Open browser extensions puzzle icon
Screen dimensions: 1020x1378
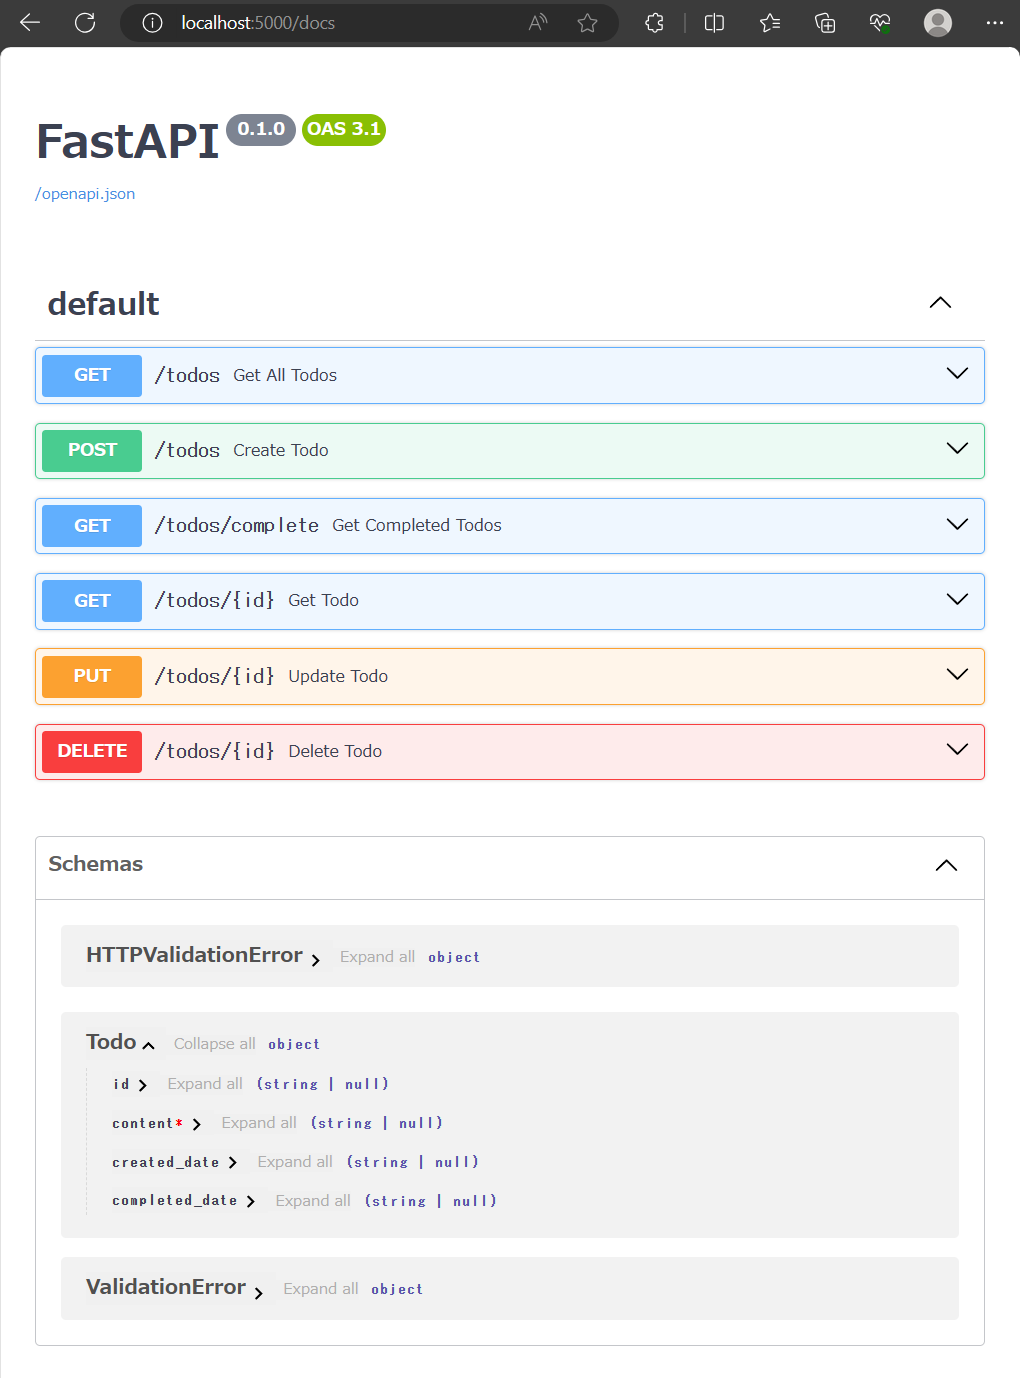coord(655,23)
